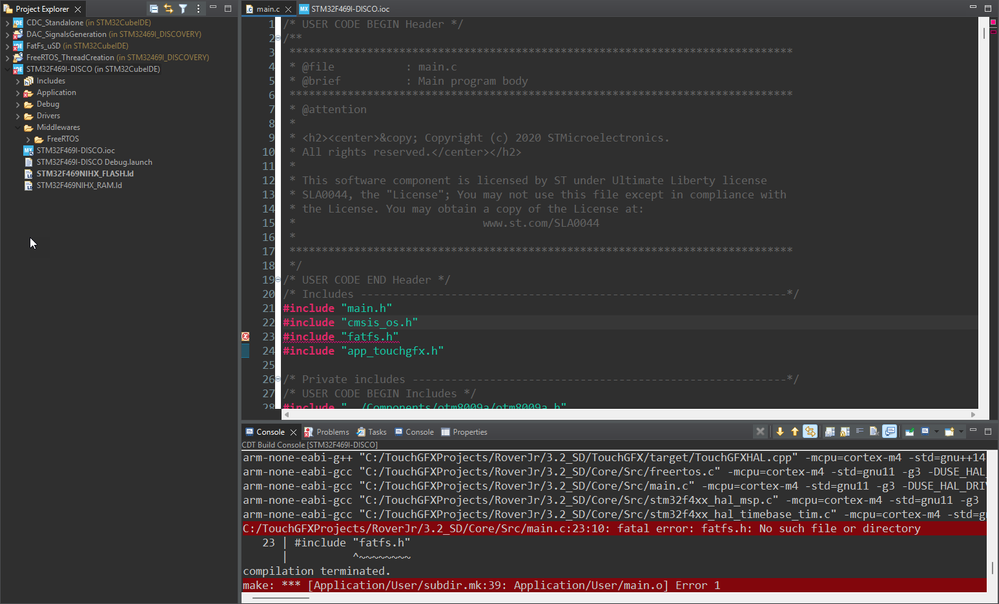Toggle Link with Editor in Project Explorer
The width and height of the screenshot is (999, 604).
pos(168,9)
